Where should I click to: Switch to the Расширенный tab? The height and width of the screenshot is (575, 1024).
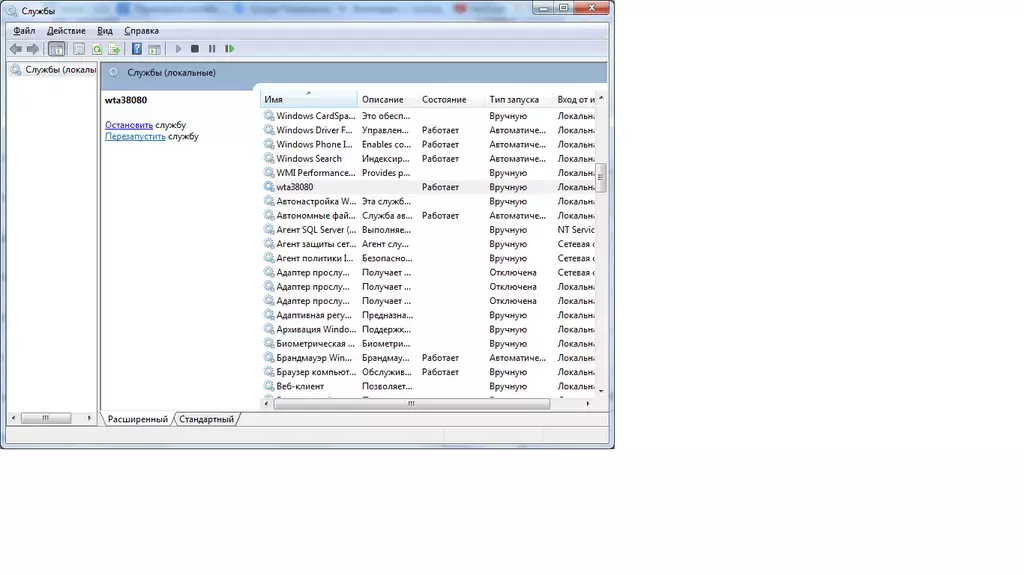click(138, 419)
